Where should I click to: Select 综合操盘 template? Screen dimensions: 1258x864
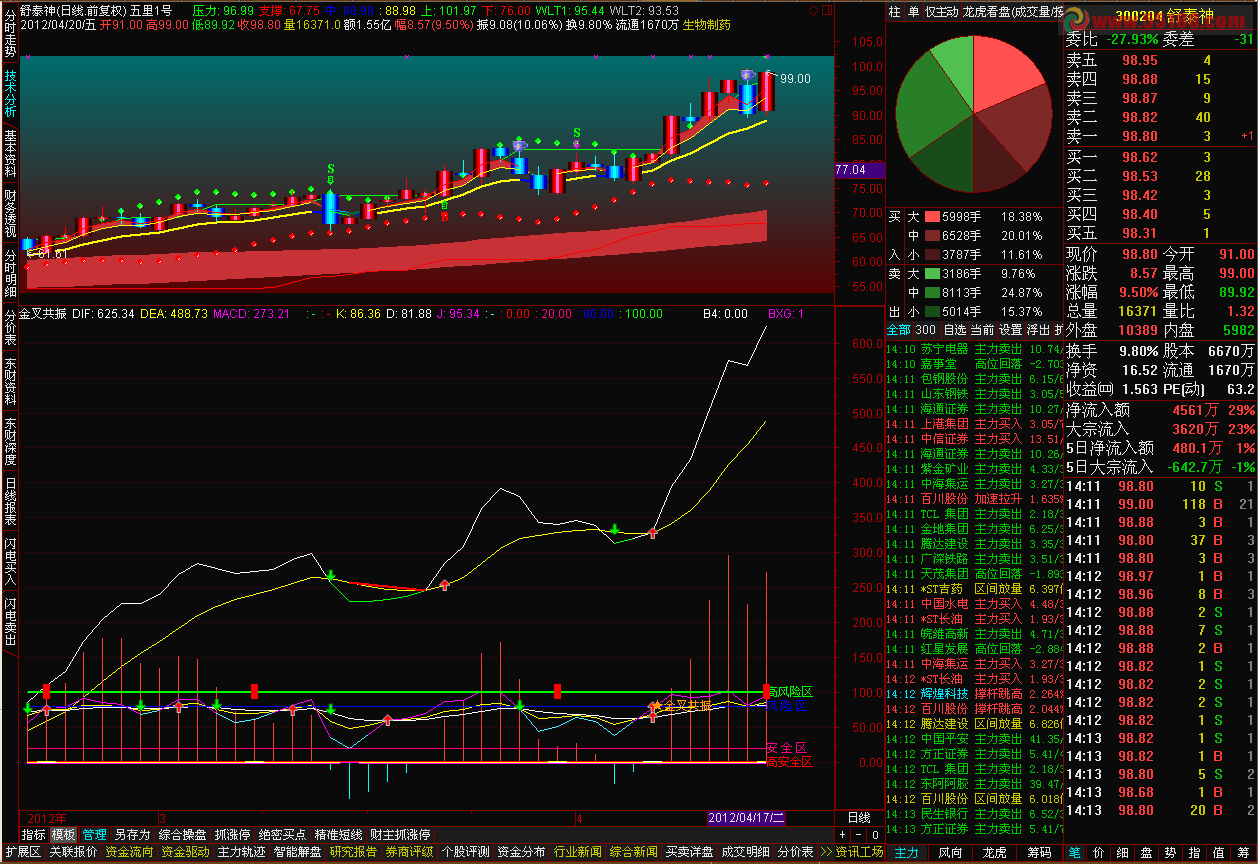coord(183,834)
